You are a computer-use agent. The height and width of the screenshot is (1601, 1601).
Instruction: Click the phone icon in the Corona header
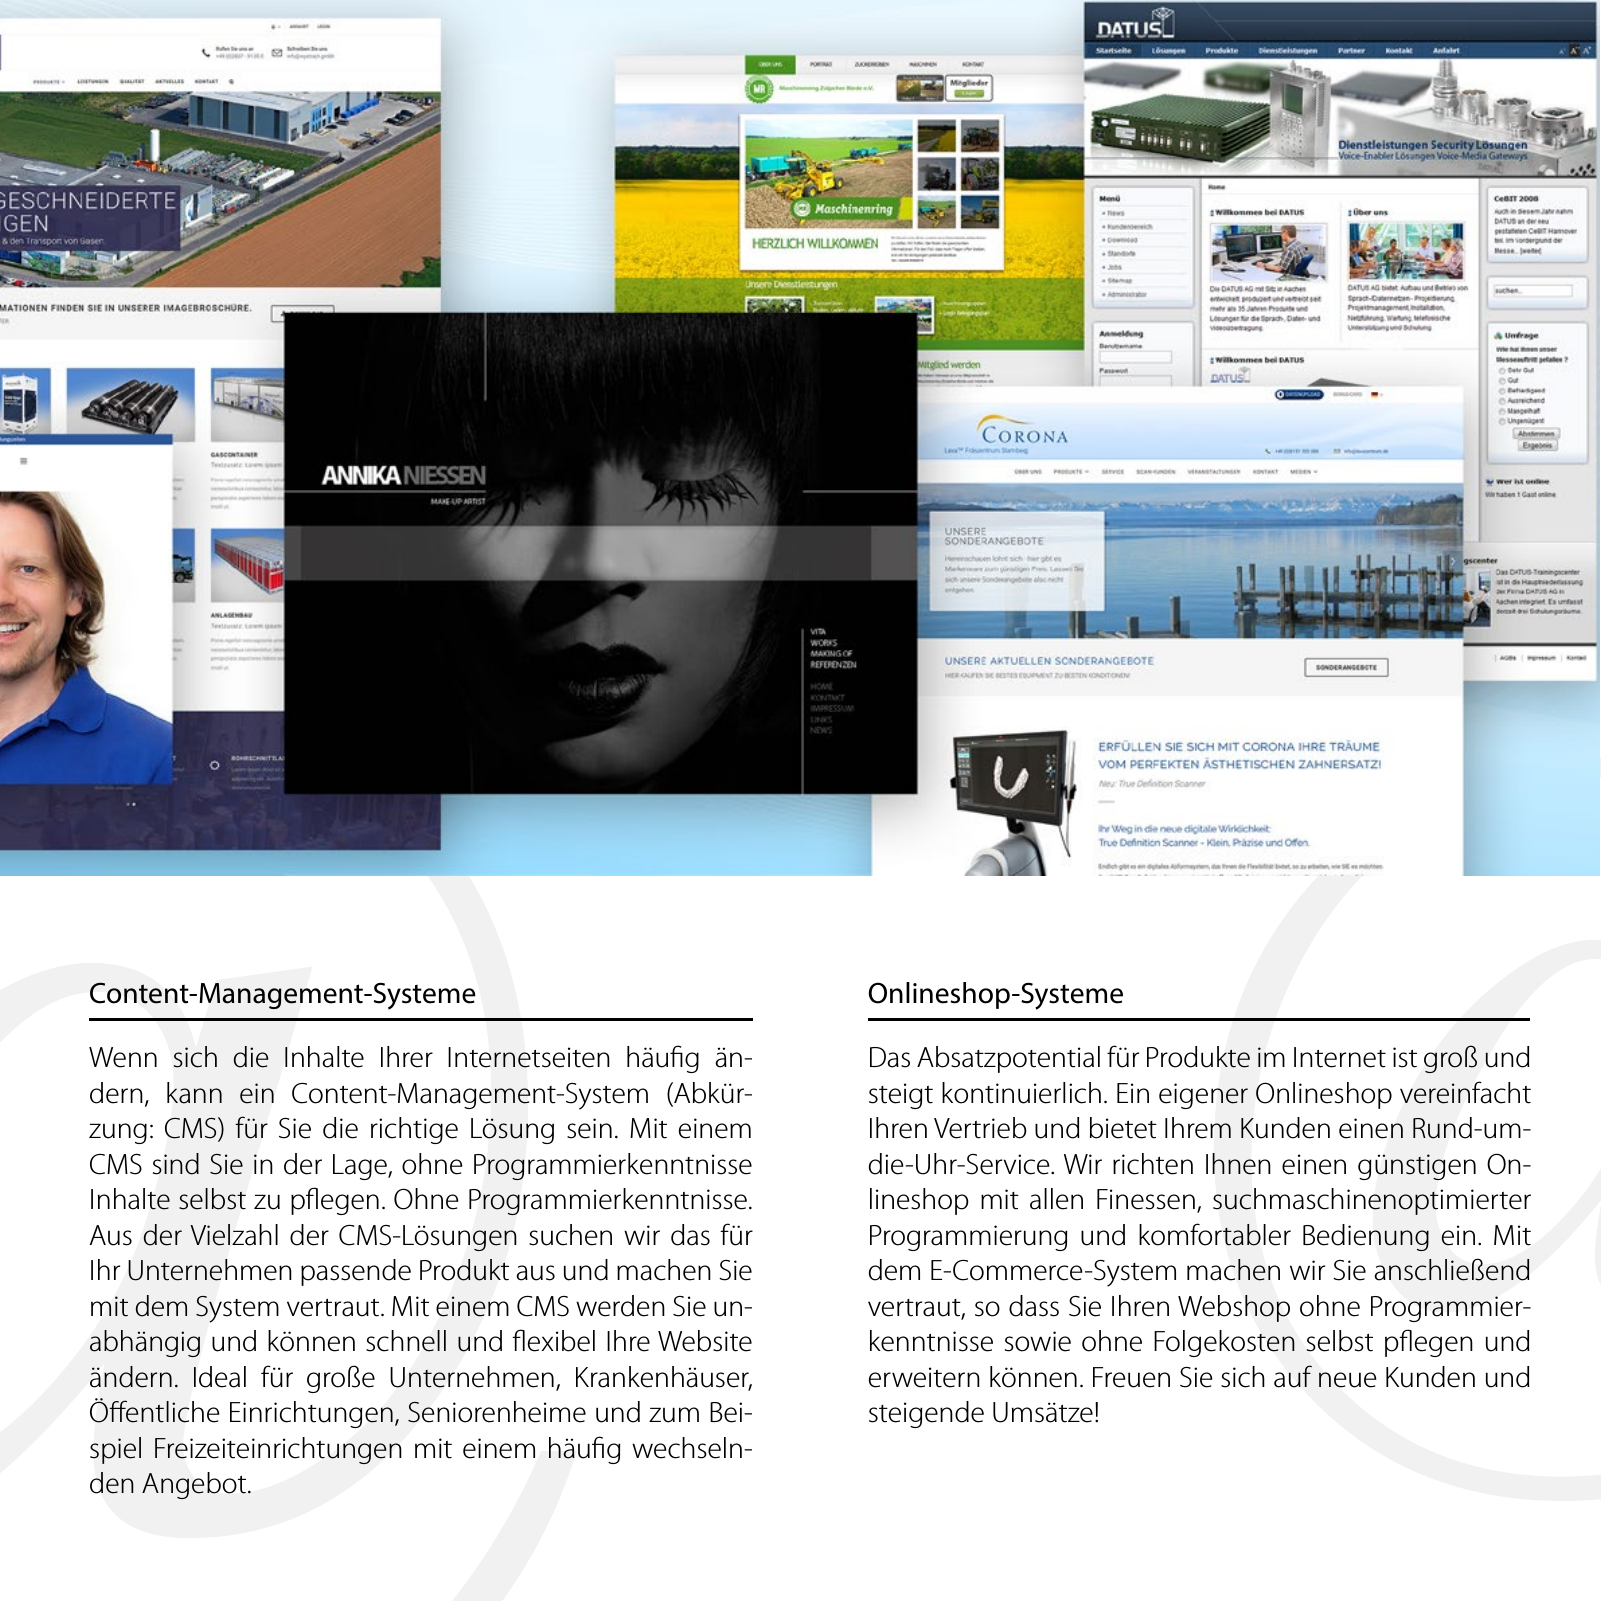(x=1267, y=451)
